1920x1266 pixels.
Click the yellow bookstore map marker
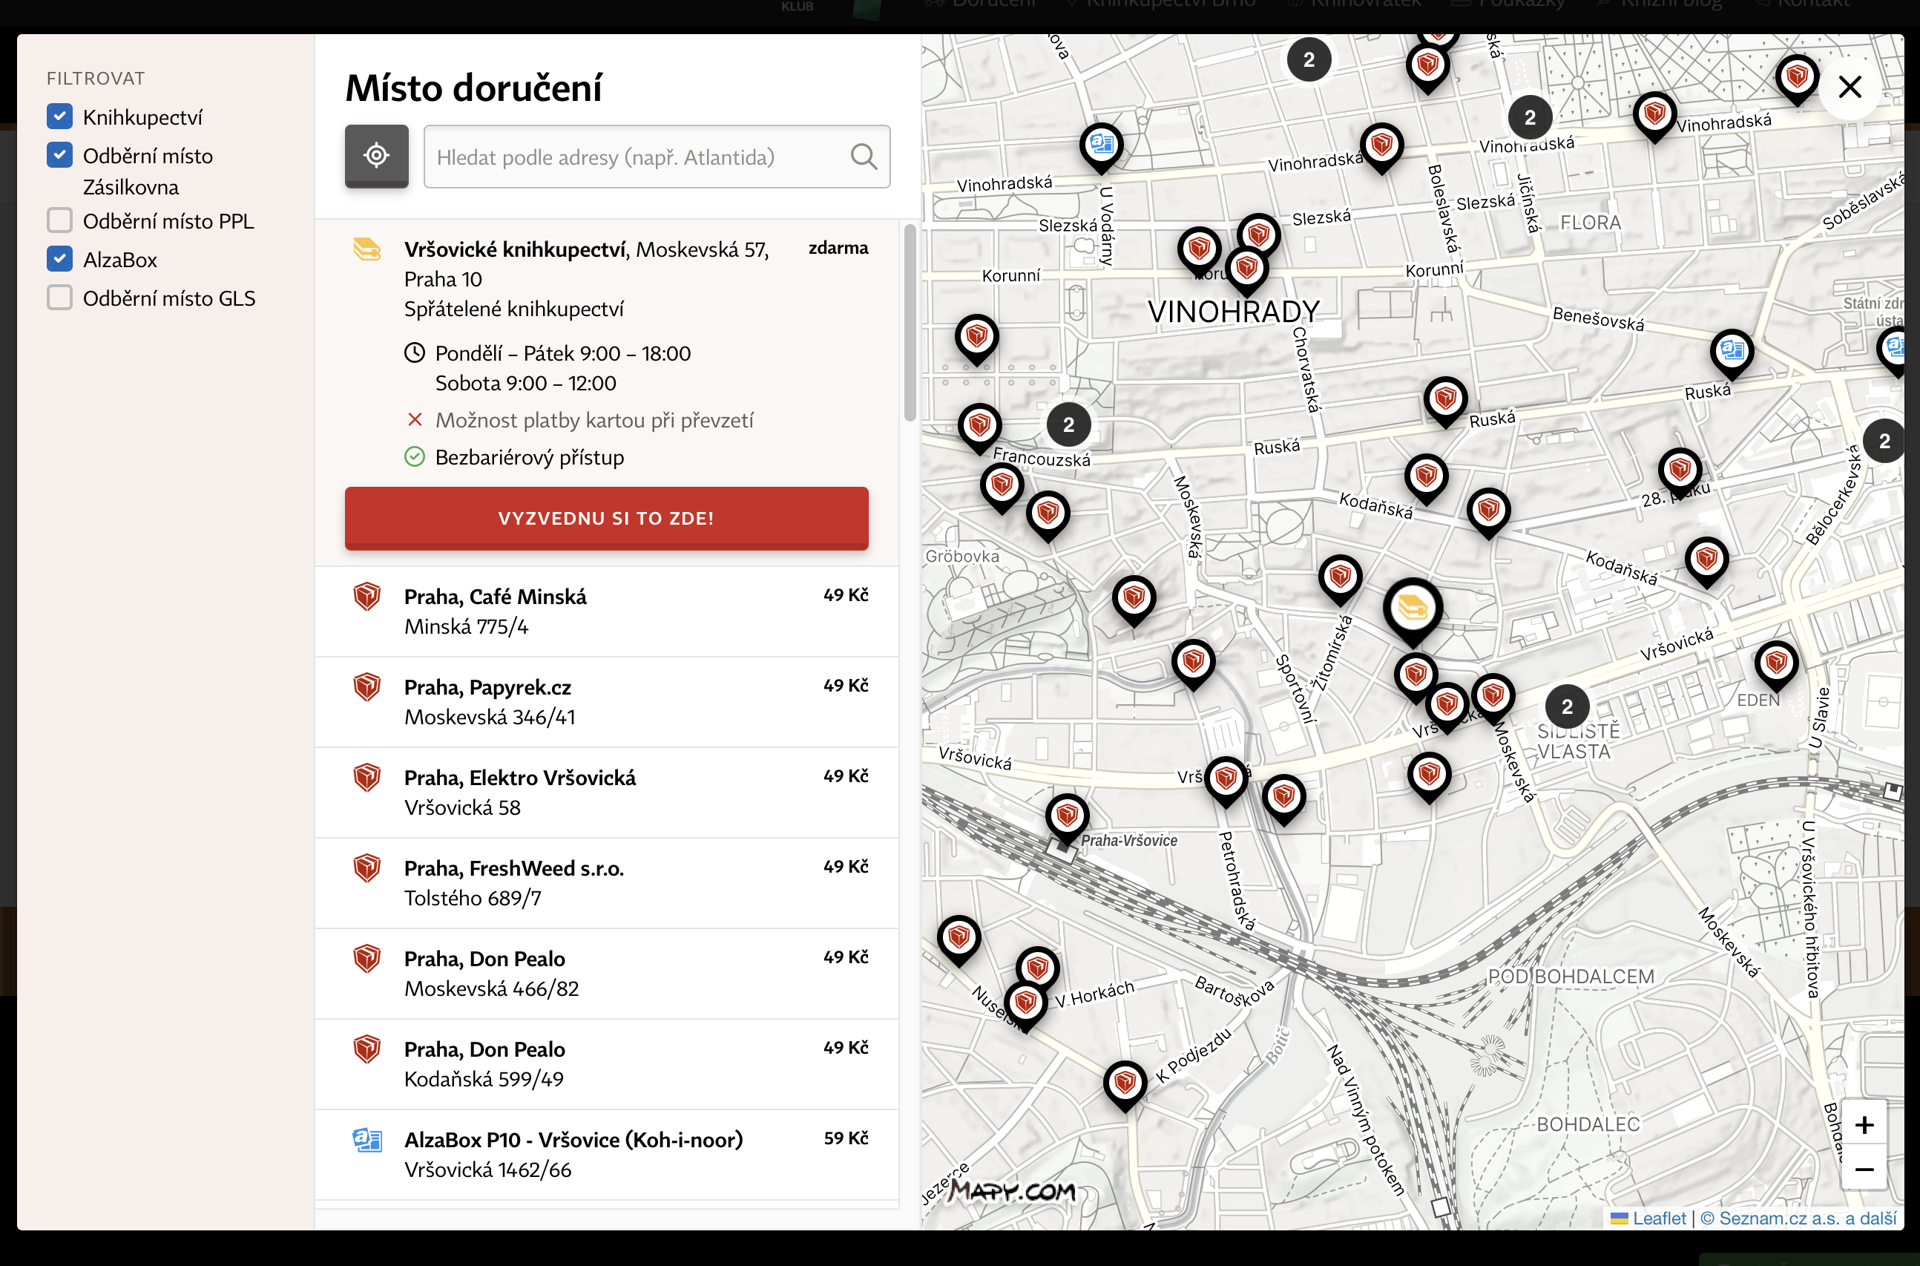1412,610
